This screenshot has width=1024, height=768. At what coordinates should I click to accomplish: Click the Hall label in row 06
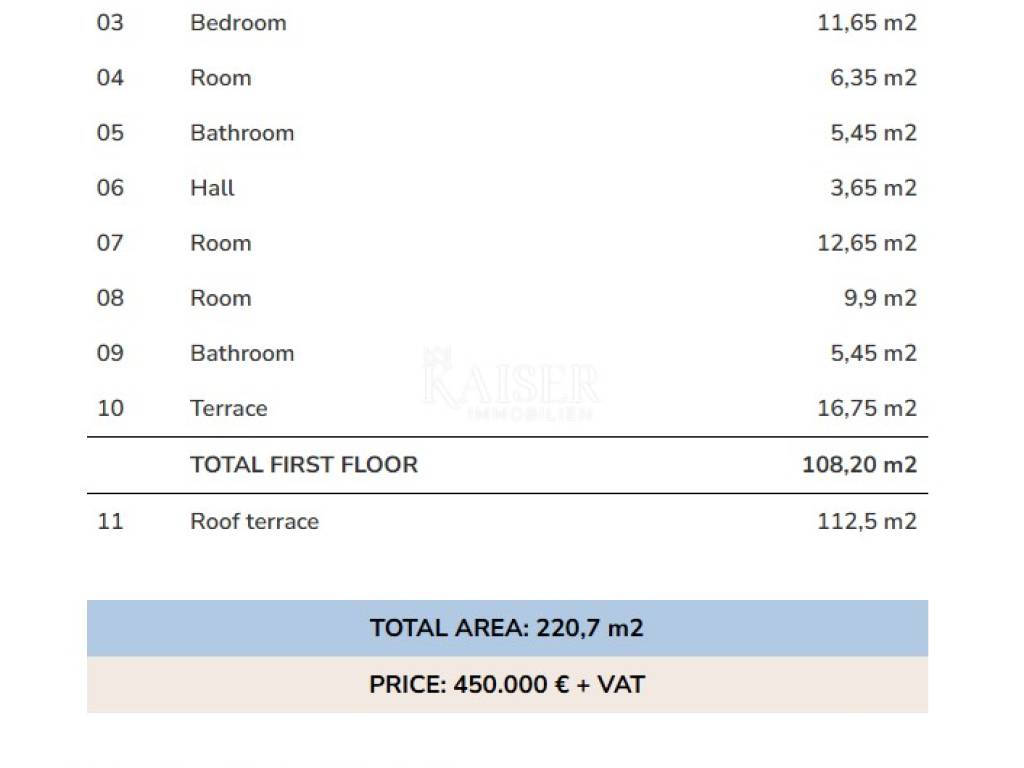[212, 188]
